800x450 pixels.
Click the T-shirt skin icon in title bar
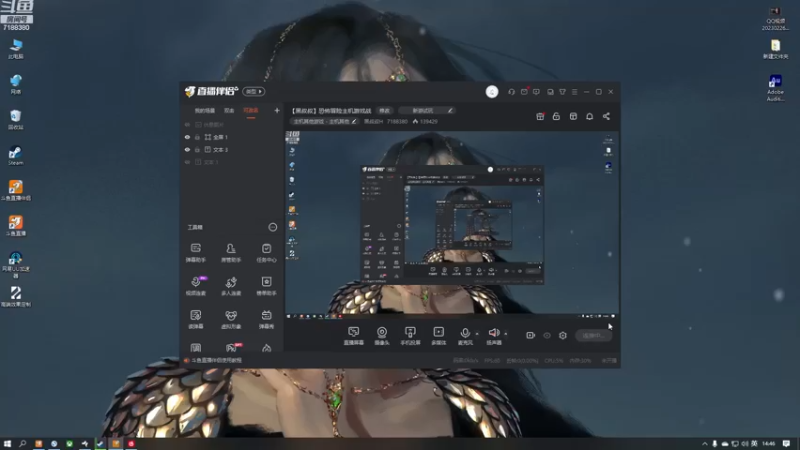tap(562, 92)
